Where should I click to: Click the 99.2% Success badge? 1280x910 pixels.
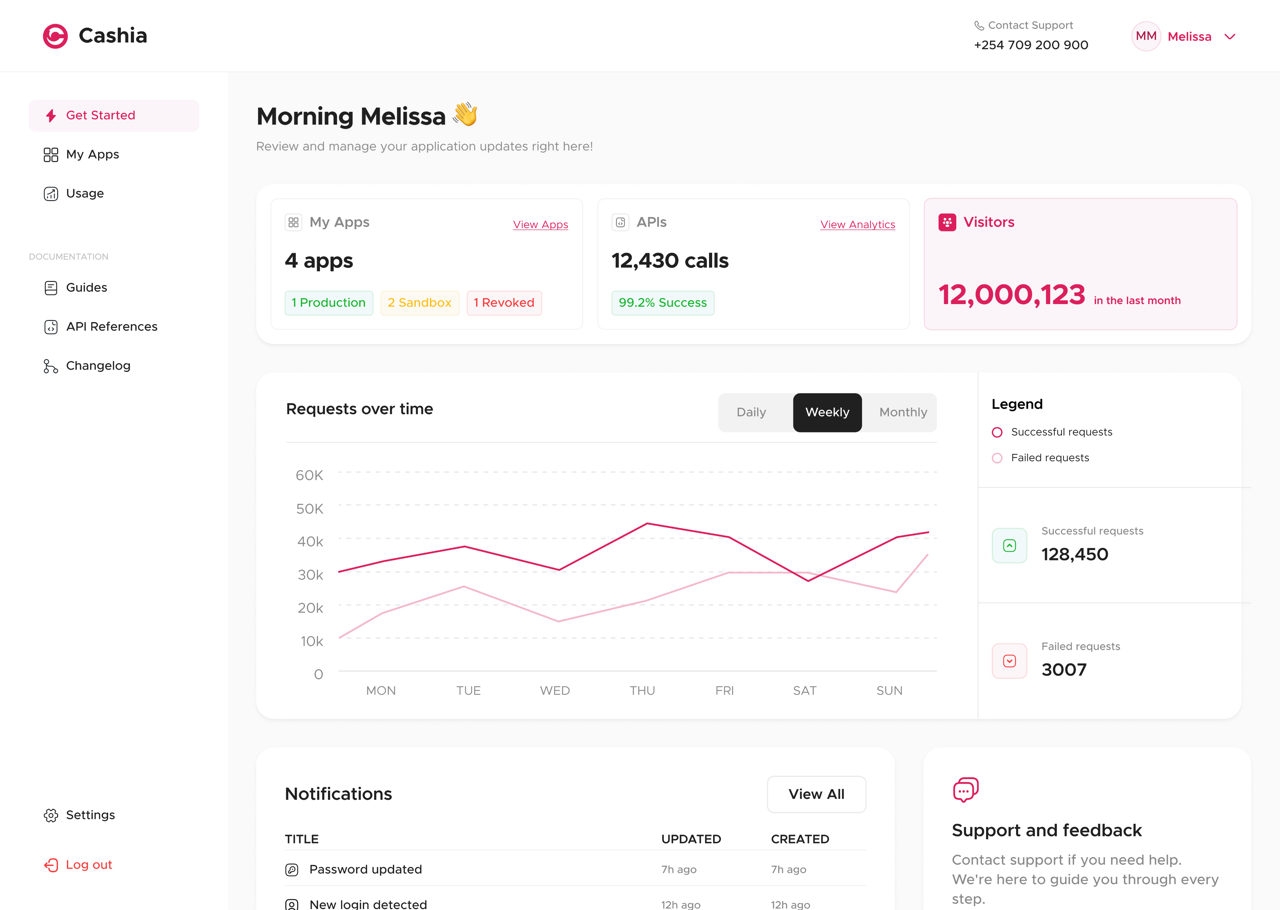pyautogui.click(x=662, y=302)
